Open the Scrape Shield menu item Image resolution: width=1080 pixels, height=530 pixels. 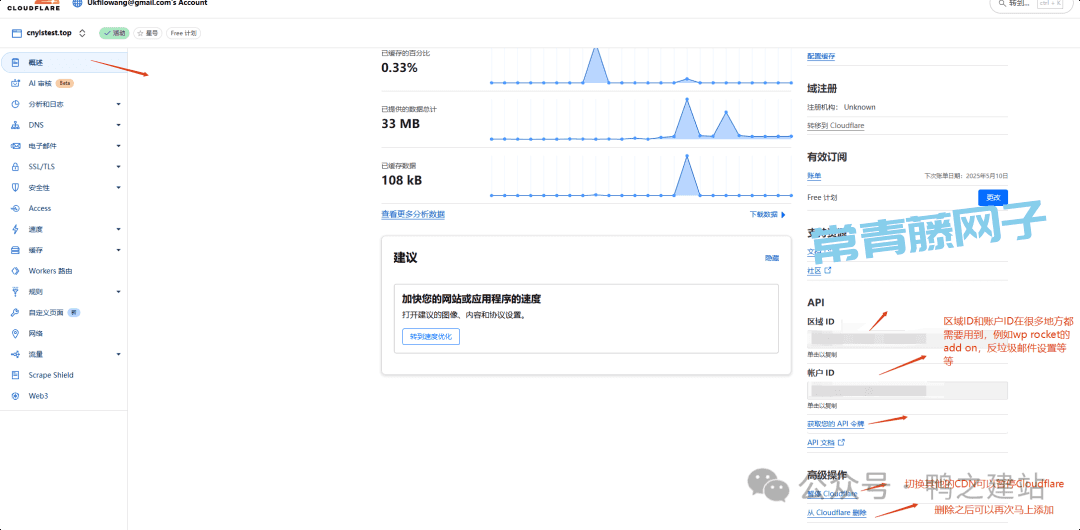tap(64, 375)
